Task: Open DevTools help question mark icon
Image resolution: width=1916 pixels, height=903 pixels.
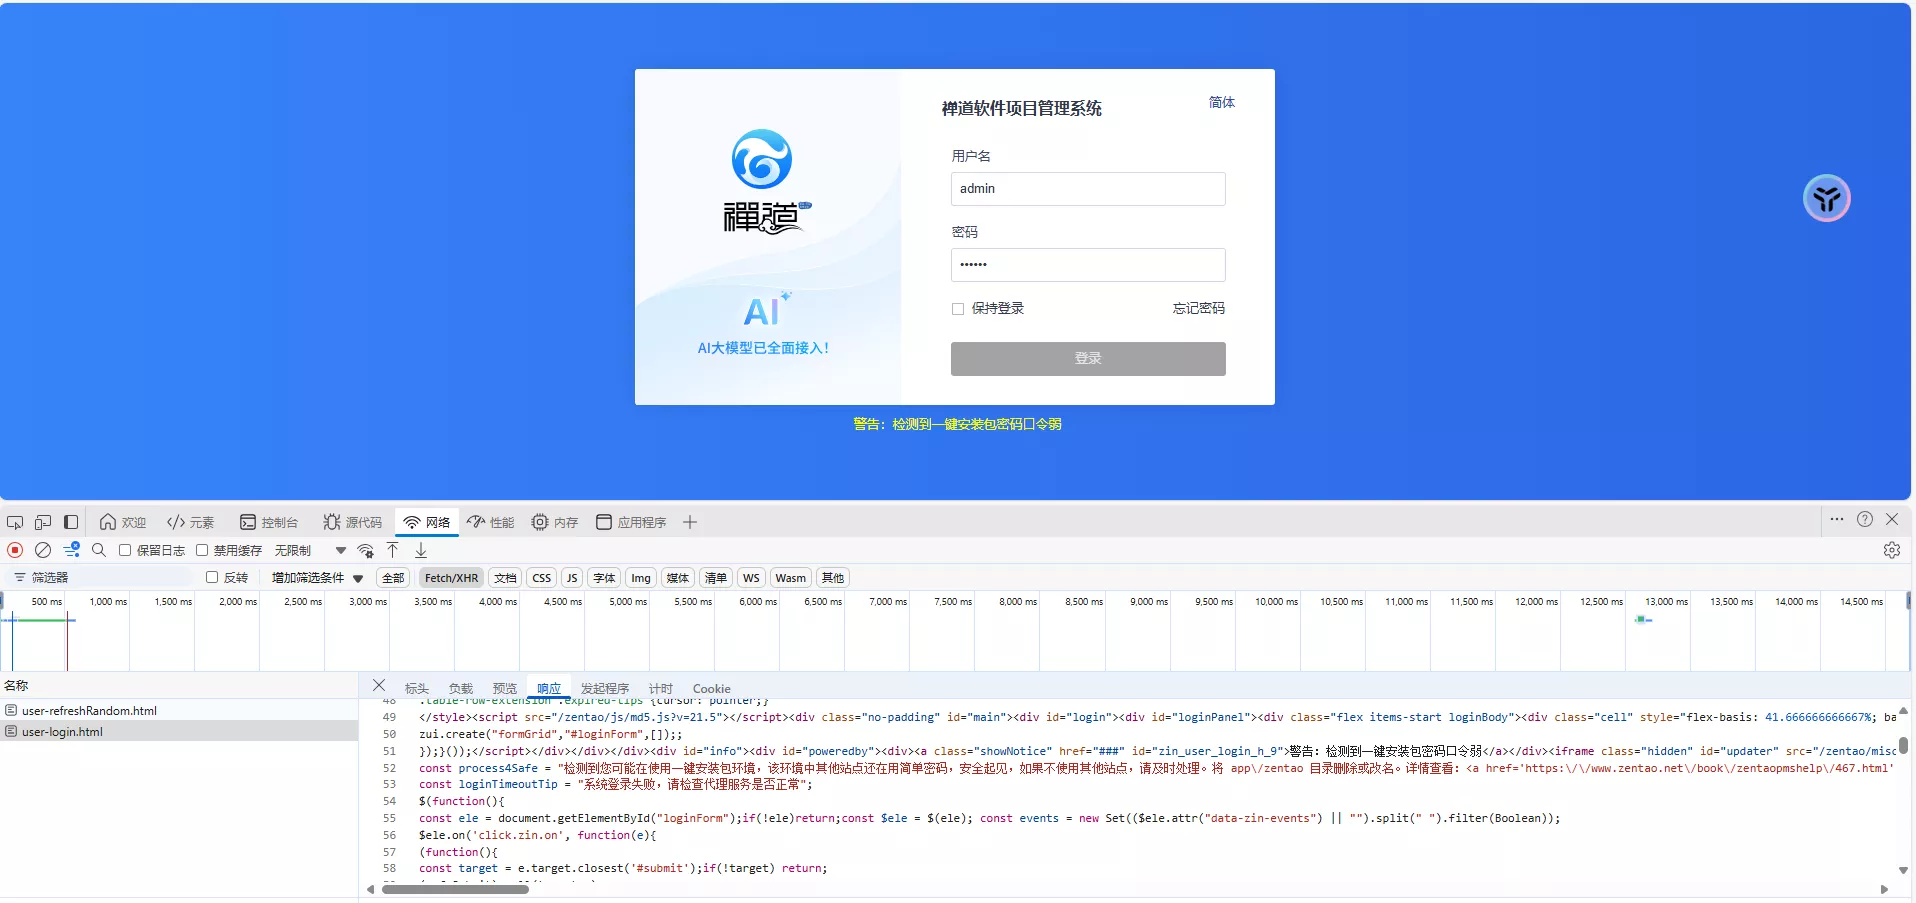Action: 1865,519
